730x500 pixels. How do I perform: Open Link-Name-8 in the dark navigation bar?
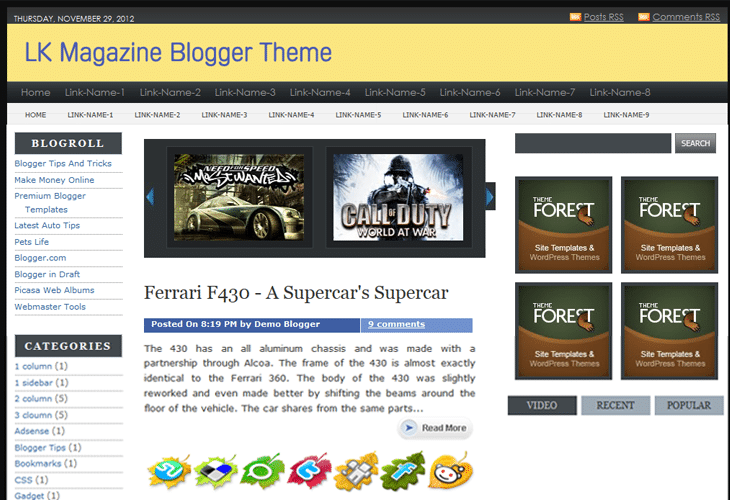[620, 92]
